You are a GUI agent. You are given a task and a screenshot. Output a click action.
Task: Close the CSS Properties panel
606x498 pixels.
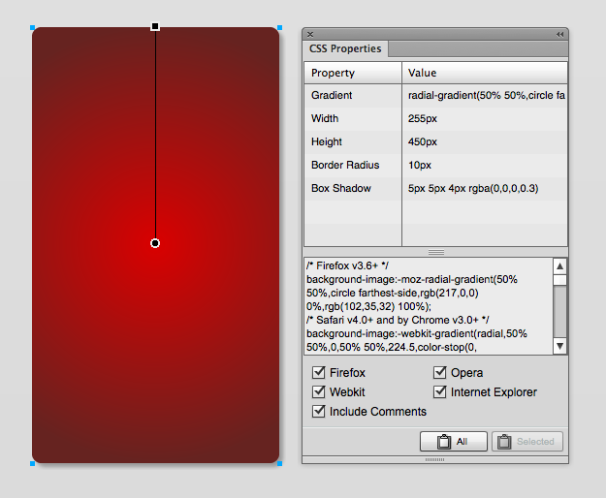[x=310, y=34]
